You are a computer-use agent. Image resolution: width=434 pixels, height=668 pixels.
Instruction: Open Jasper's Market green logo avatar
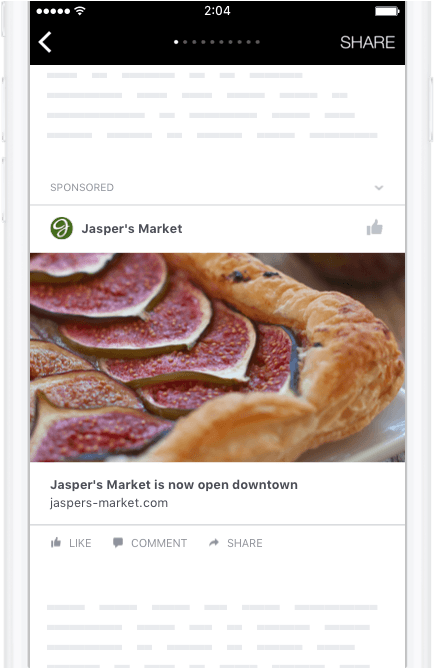pyautogui.click(x=61, y=228)
